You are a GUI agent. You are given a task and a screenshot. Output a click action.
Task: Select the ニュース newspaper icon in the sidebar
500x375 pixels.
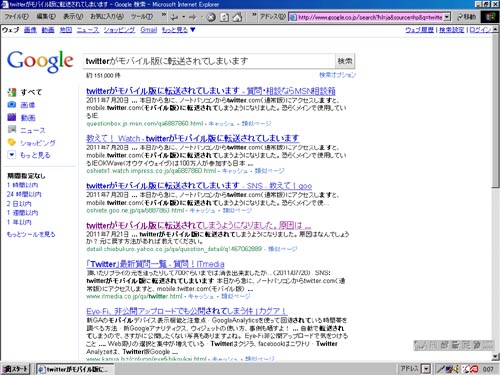(12, 129)
